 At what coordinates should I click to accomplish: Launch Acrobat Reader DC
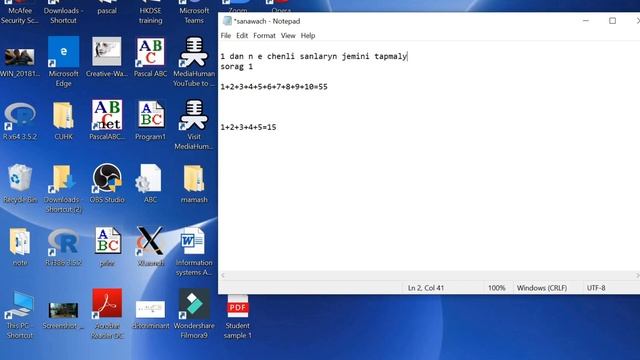coord(107,303)
